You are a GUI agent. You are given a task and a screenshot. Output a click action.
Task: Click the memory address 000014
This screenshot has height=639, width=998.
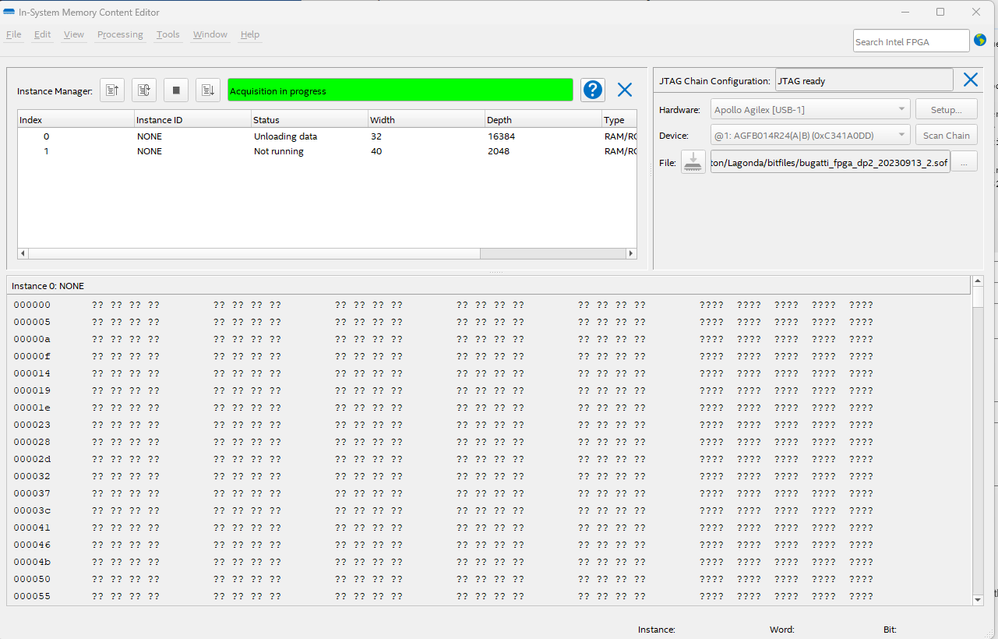pos(32,374)
